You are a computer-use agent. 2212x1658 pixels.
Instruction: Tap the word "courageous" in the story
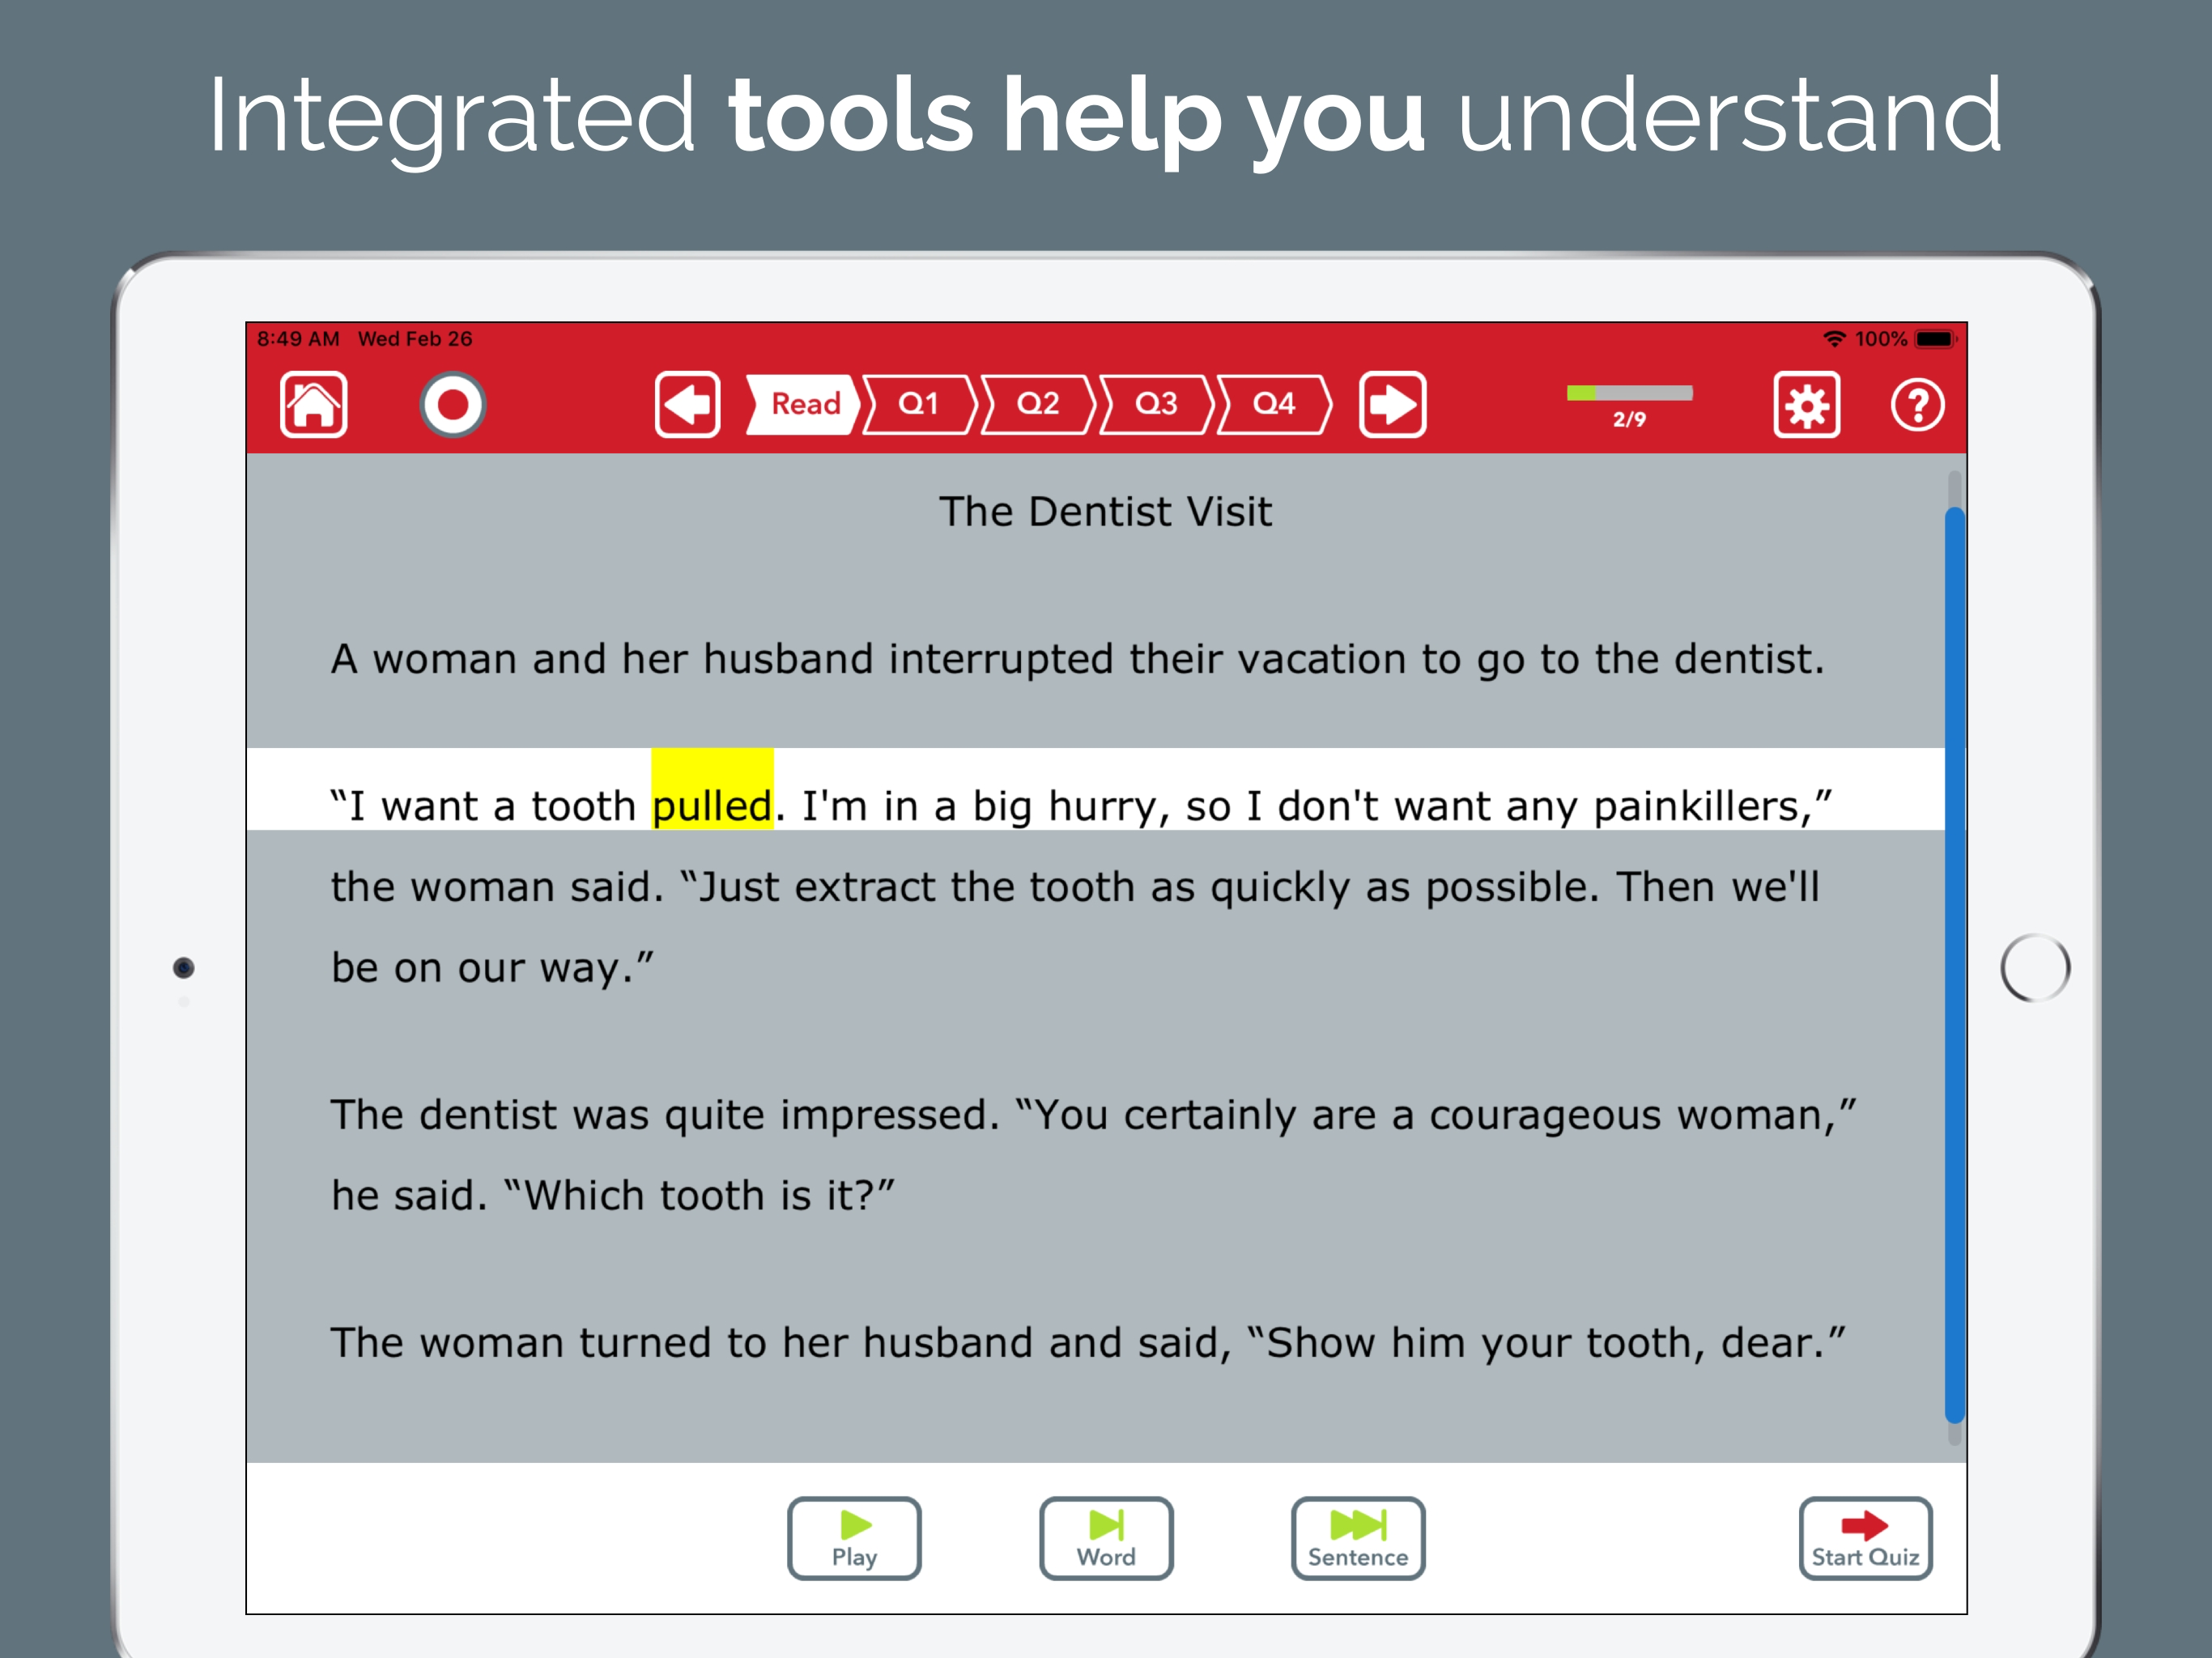1545,1114
